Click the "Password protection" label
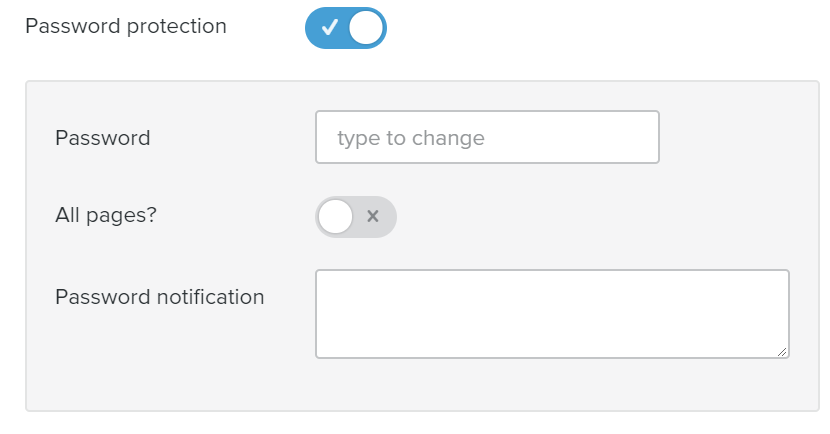Viewport: 830px width, 434px height. point(126,26)
